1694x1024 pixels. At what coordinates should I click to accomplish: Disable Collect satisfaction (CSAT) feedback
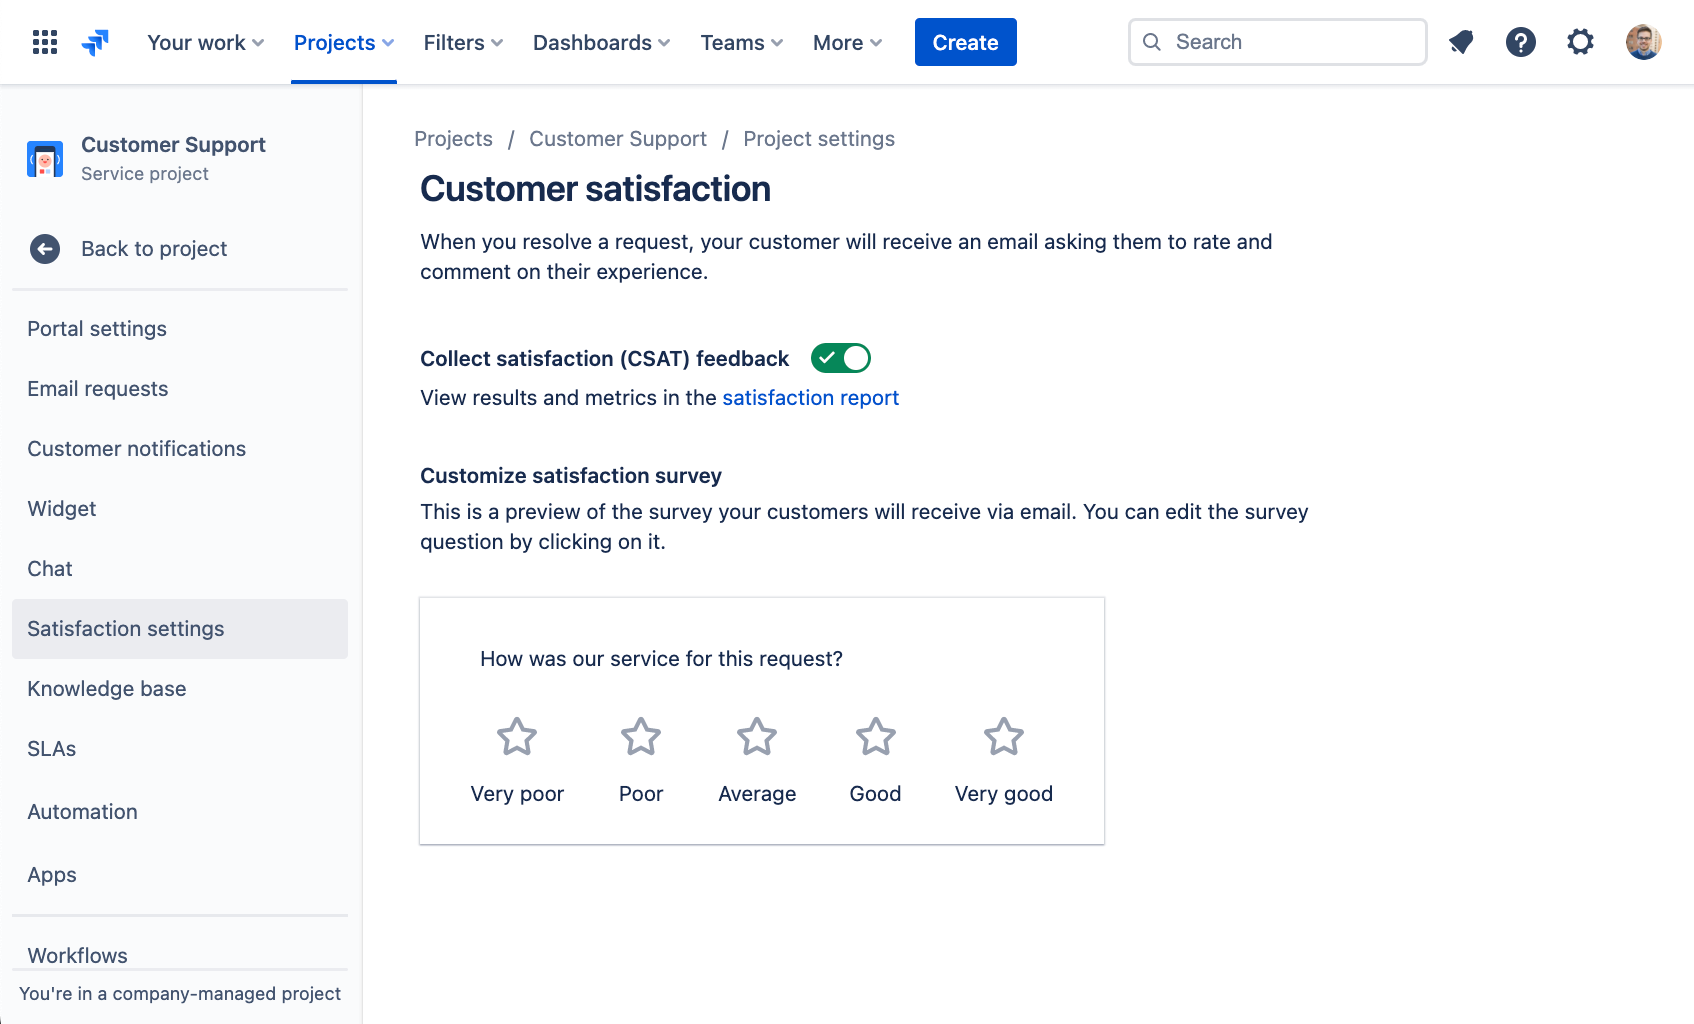click(x=840, y=358)
